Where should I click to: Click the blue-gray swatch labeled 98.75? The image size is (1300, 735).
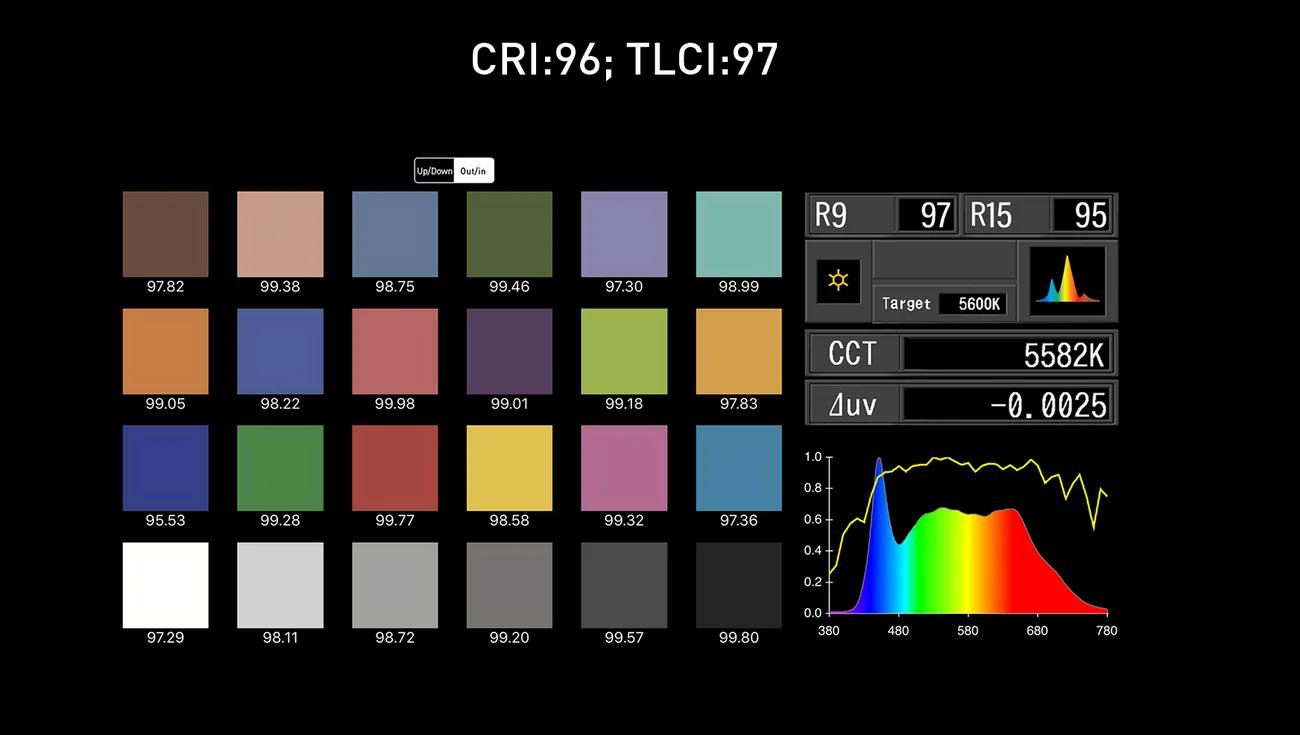[395, 234]
